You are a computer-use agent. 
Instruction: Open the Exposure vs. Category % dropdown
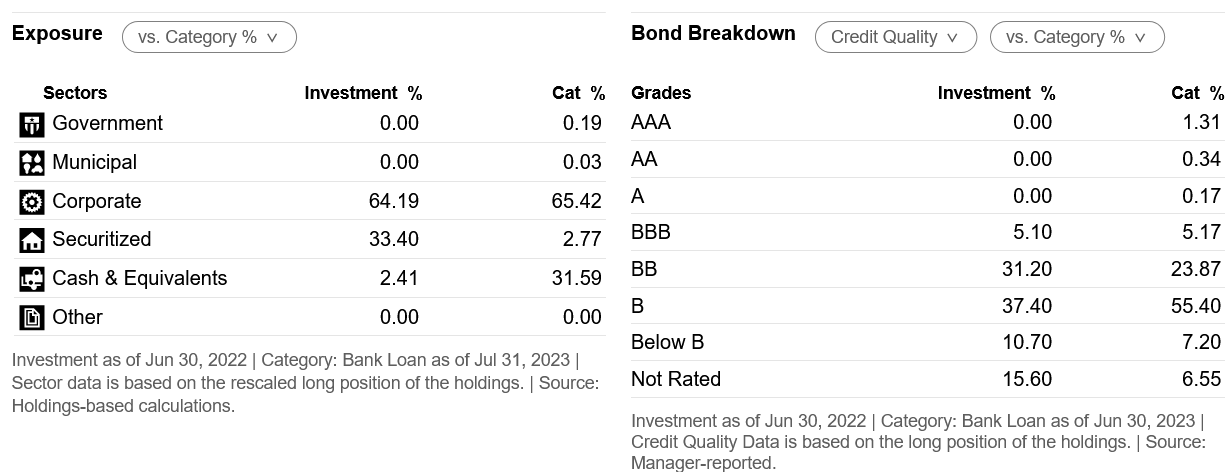coord(209,37)
